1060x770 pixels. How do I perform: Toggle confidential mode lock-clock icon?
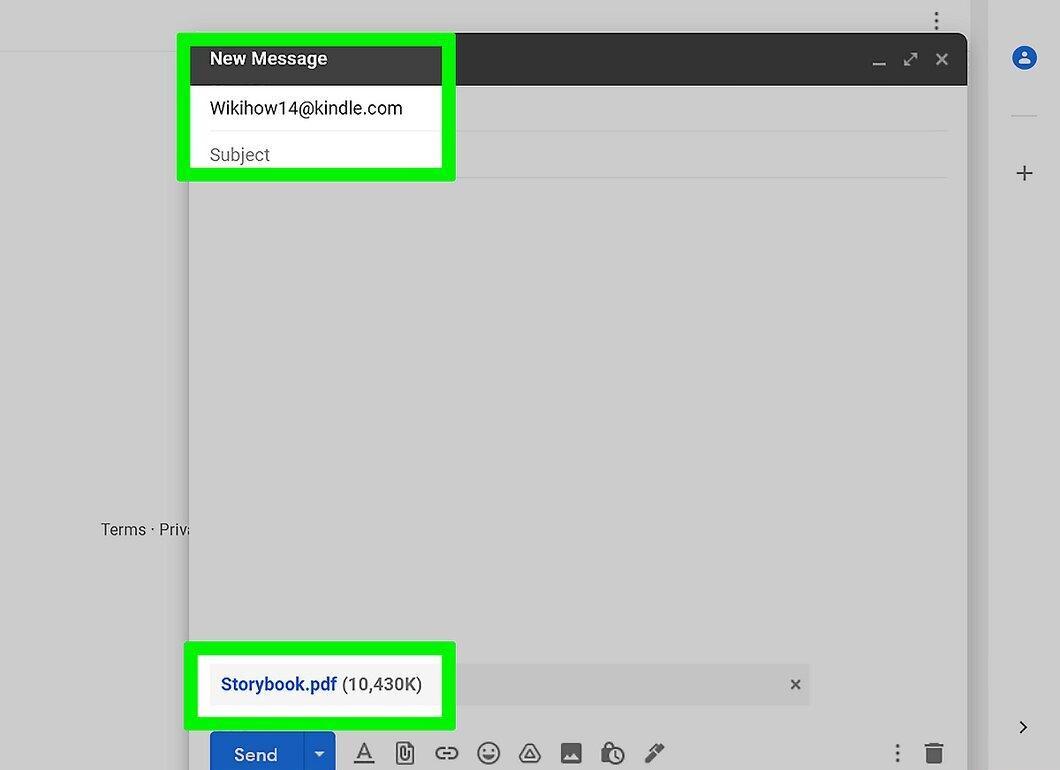coord(612,752)
